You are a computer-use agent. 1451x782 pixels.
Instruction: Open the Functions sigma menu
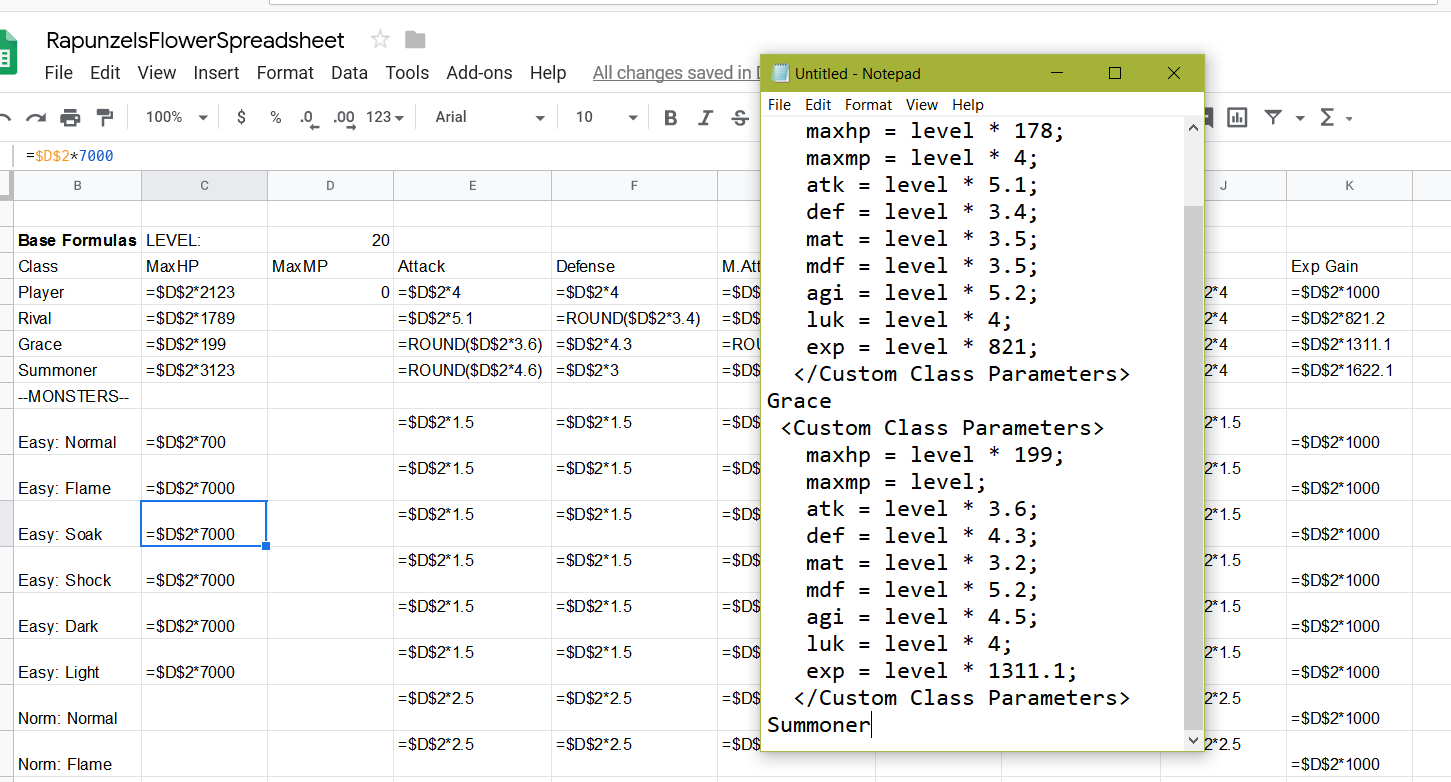tap(1327, 118)
